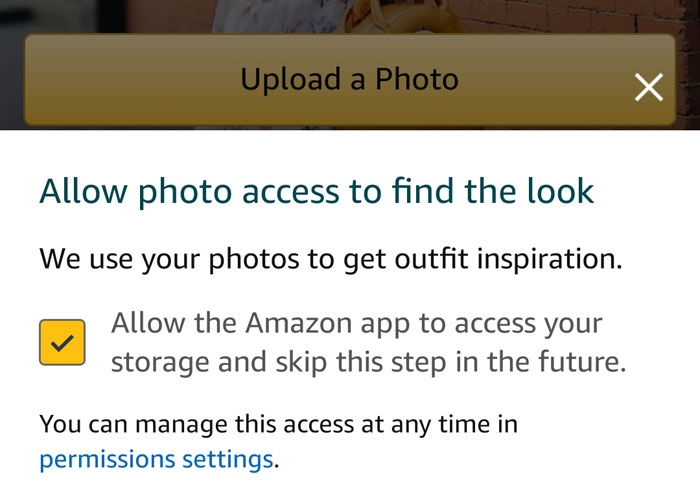
Task: Toggle the 'skip this step in the future' option
Action: coord(62,342)
